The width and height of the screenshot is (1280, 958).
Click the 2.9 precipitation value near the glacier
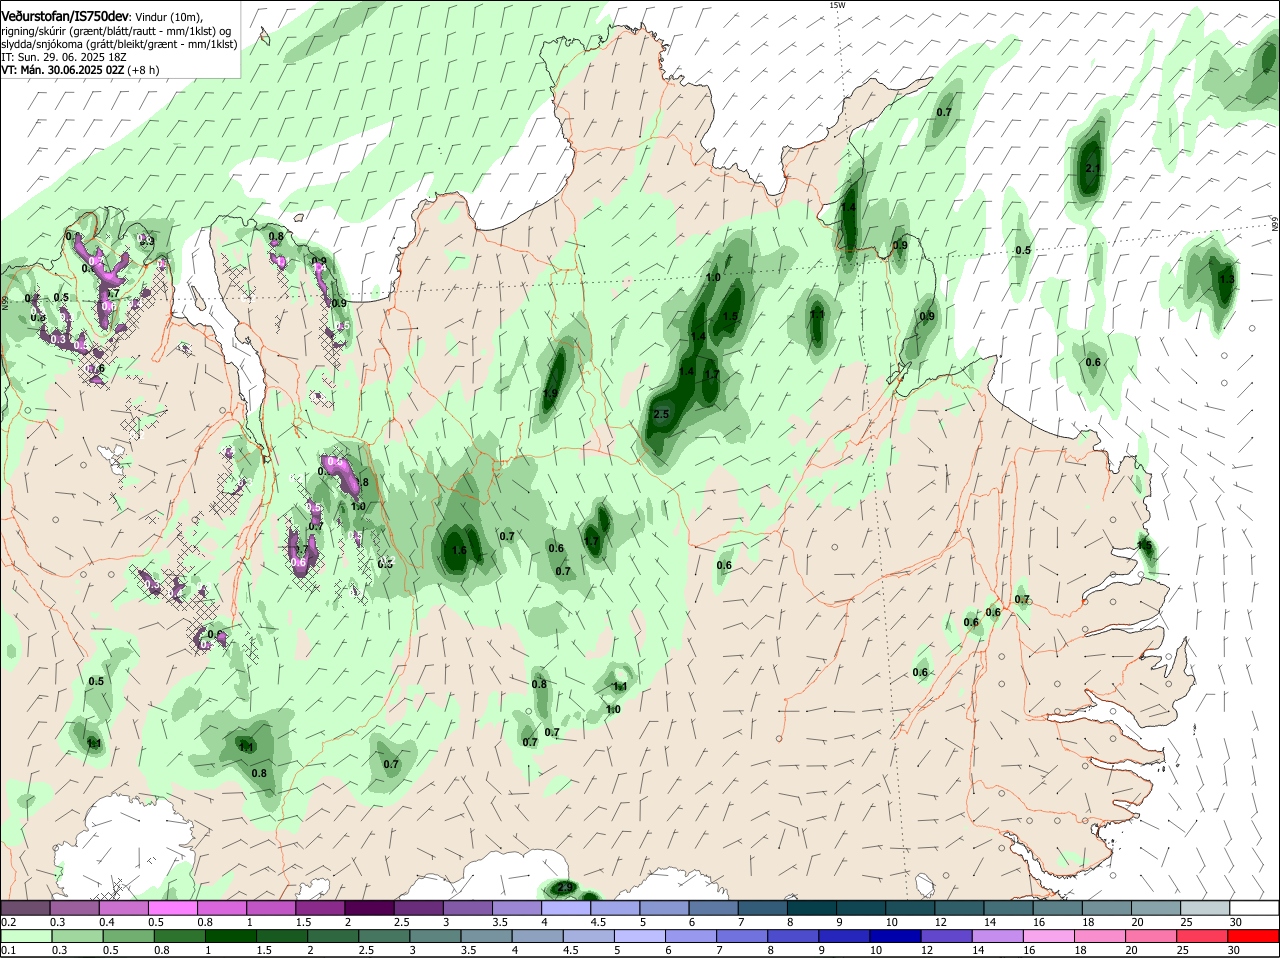point(565,887)
